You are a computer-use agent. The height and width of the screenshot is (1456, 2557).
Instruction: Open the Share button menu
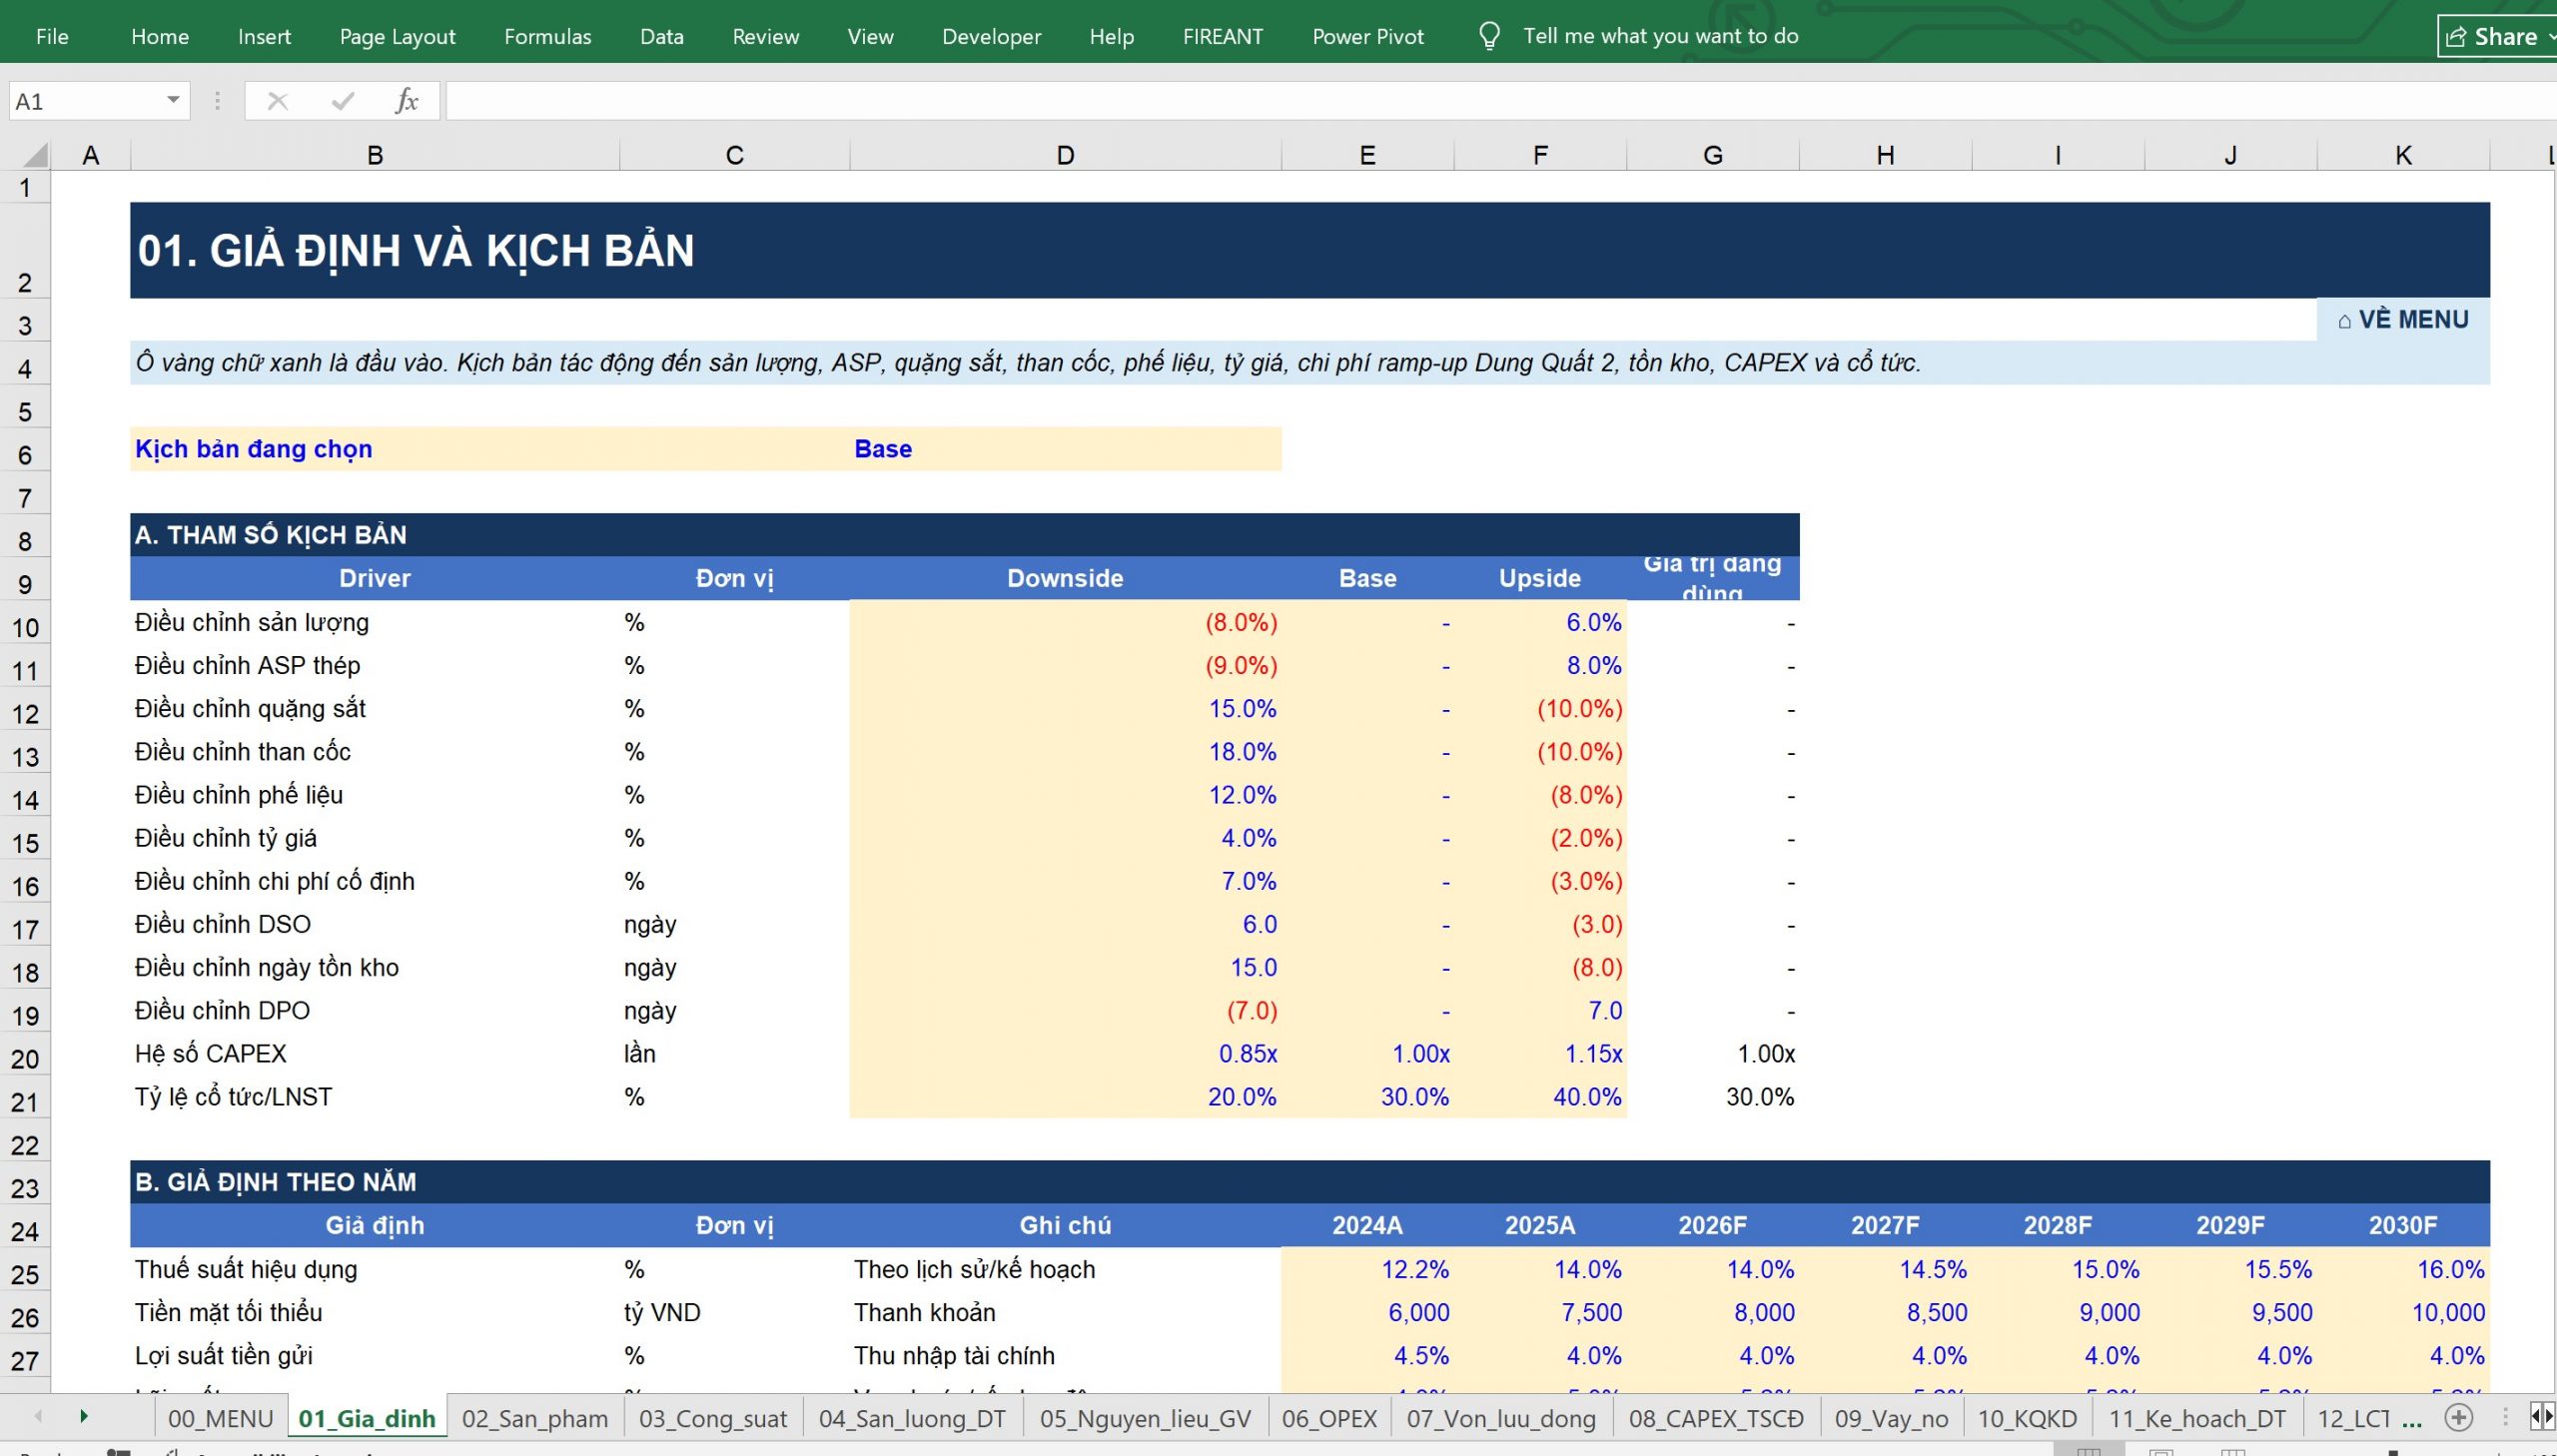coord(2497,36)
